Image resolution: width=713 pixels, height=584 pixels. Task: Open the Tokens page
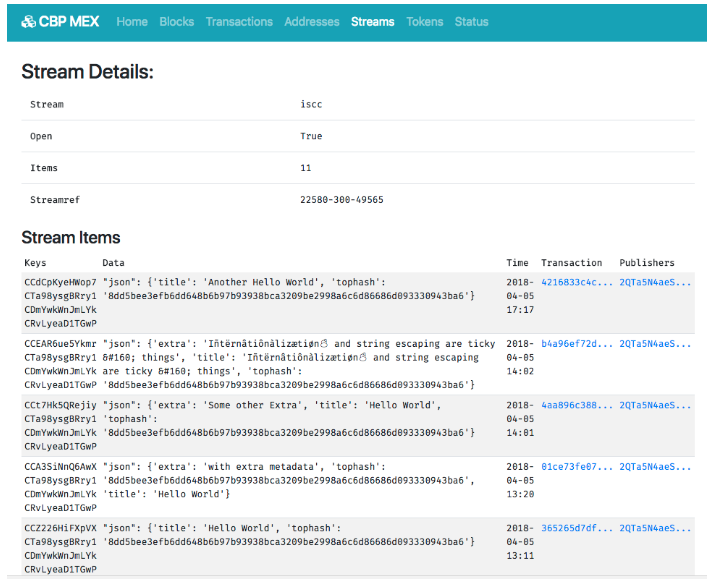click(425, 22)
